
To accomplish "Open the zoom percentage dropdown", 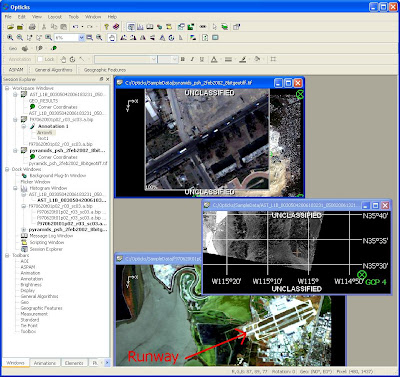I will [81, 38].
